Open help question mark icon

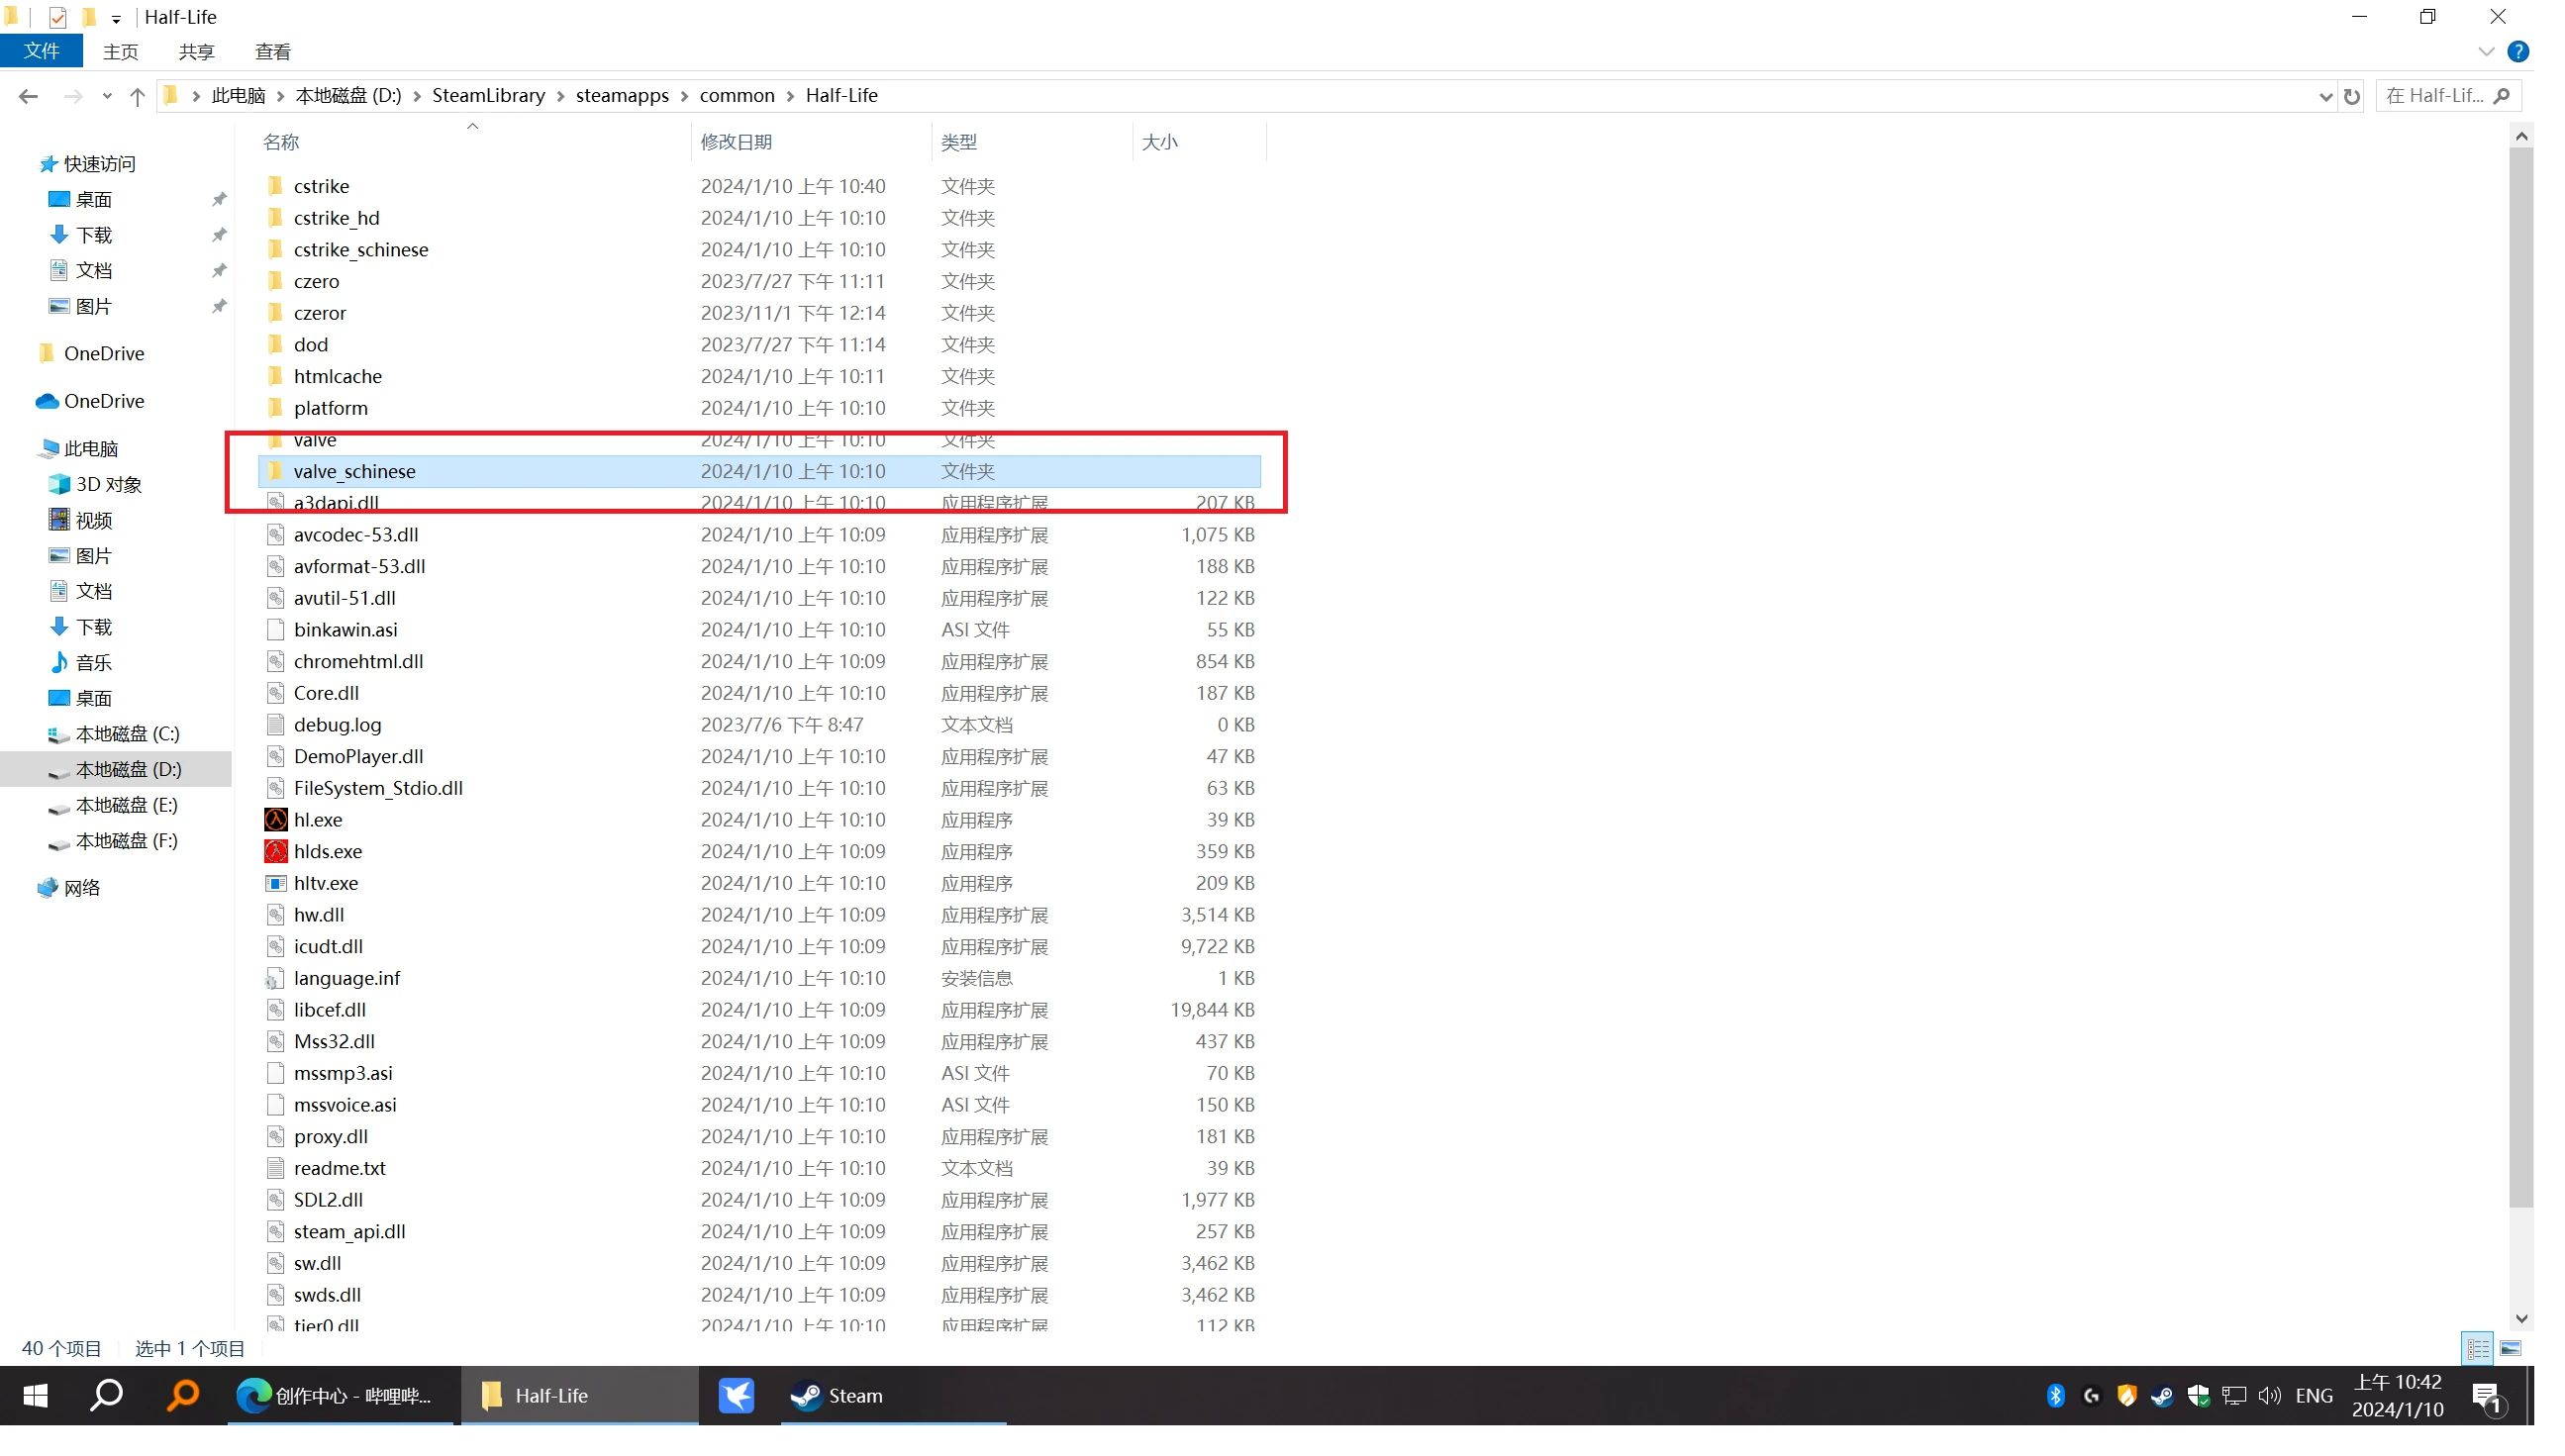(x=2518, y=51)
